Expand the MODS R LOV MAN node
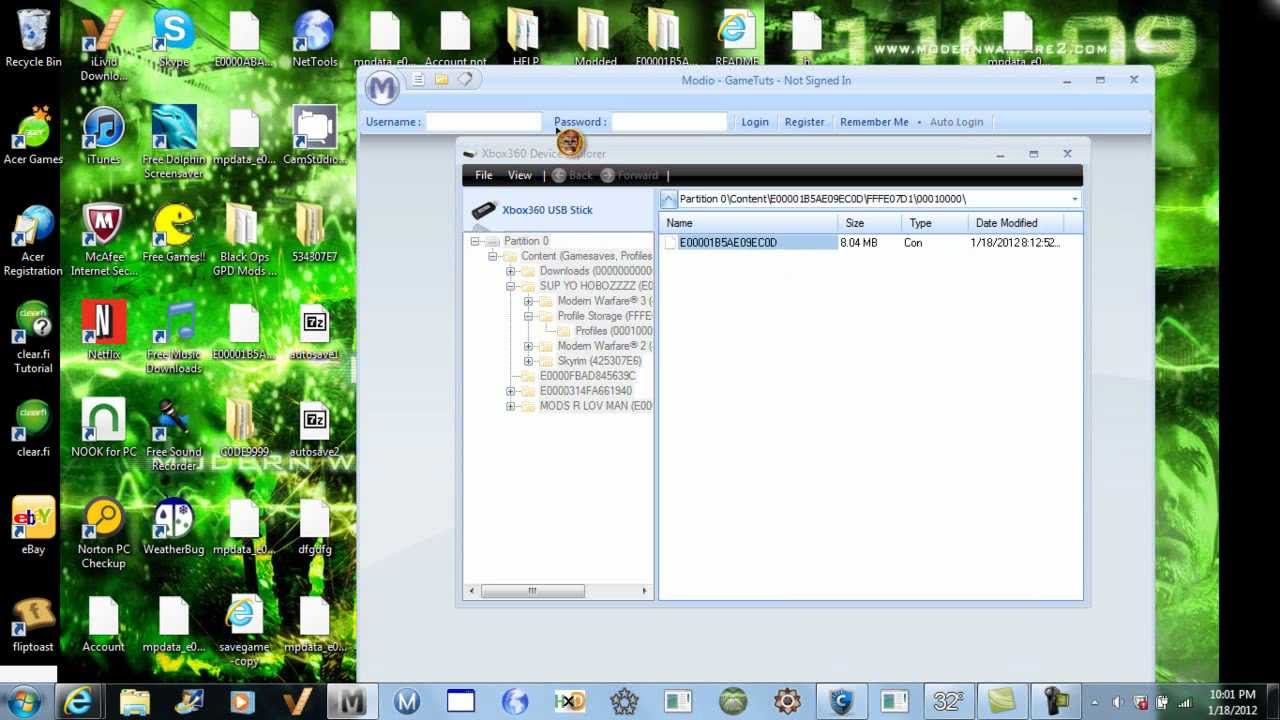Viewport: 1280px width, 720px height. pyautogui.click(x=511, y=406)
